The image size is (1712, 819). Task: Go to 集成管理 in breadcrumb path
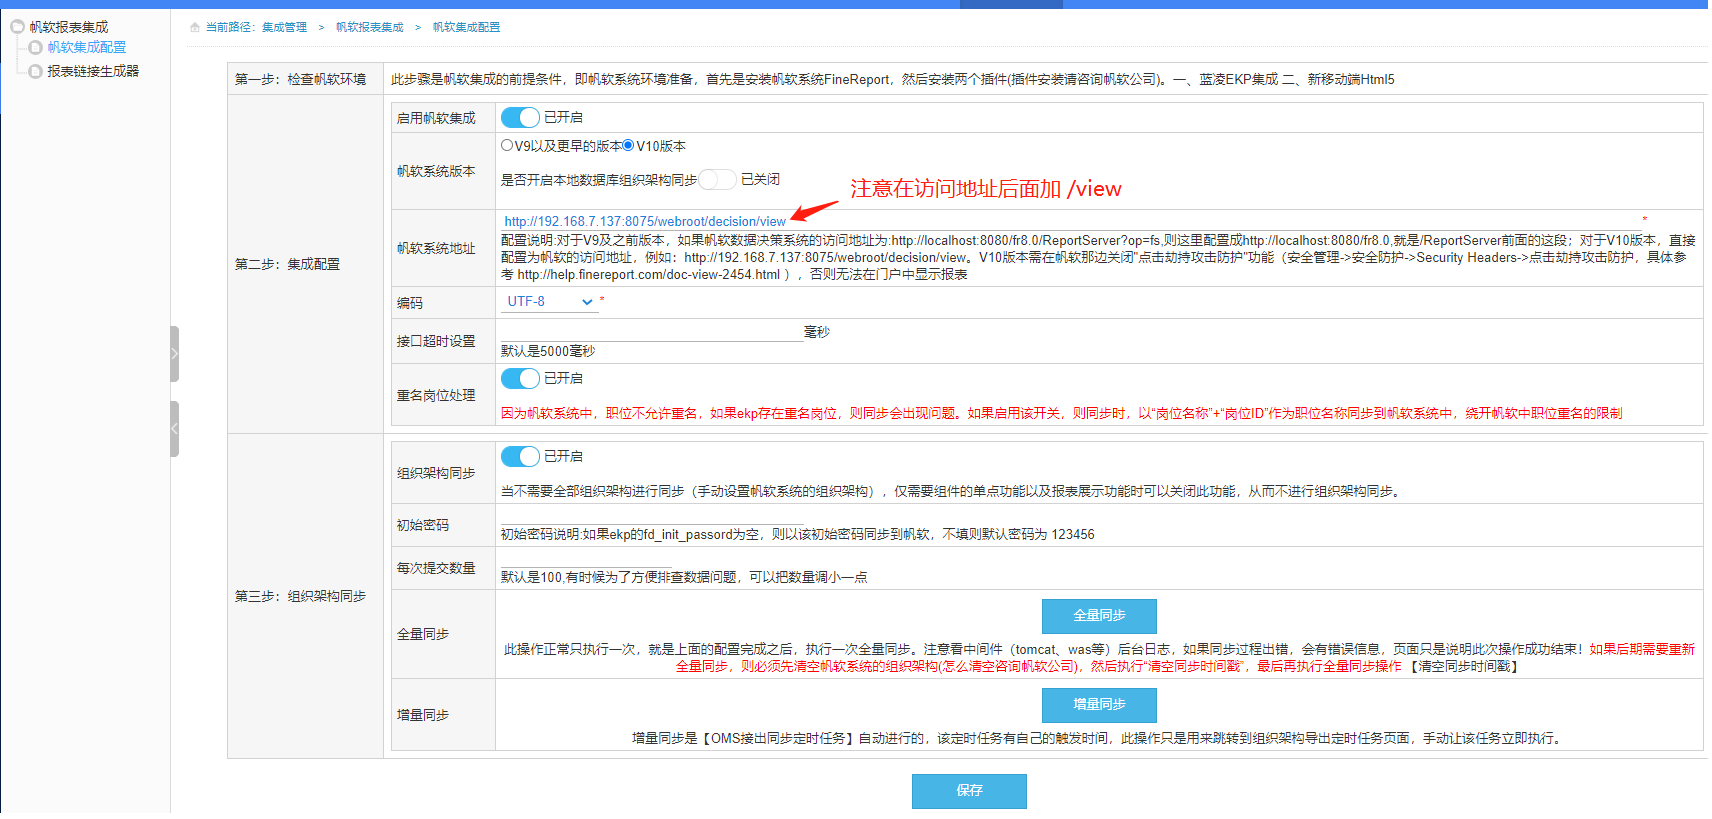coord(284,27)
